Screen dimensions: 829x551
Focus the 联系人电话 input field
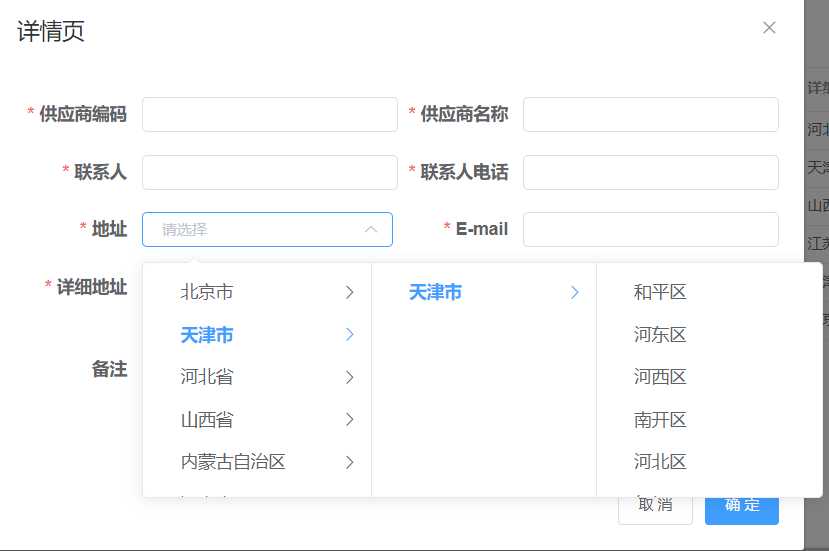click(651, 172)
